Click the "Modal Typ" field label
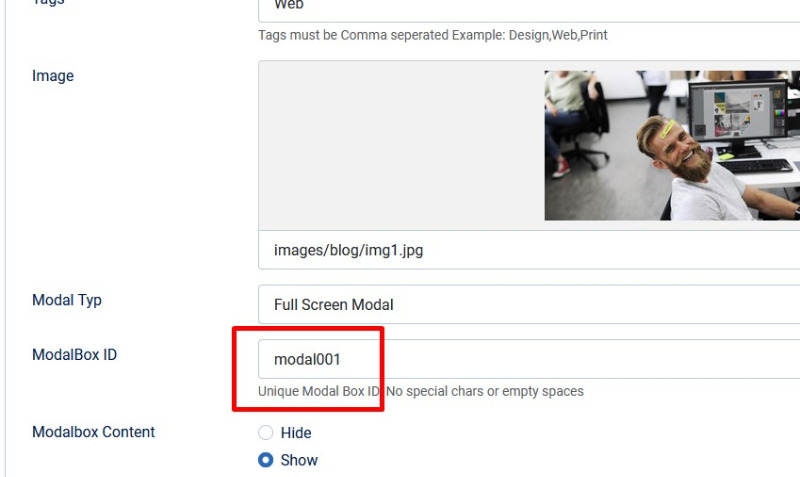800x477 pixels. pos(67,300)
